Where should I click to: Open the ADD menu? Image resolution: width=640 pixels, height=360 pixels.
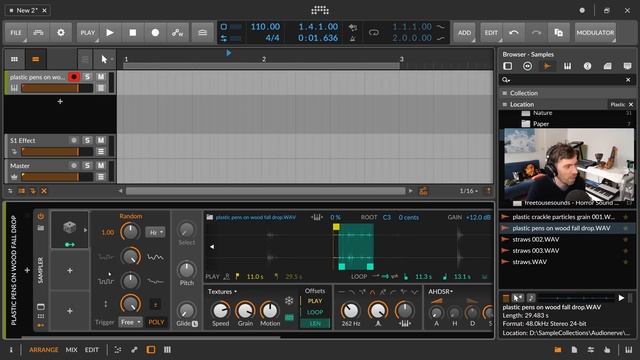(464, 33)
